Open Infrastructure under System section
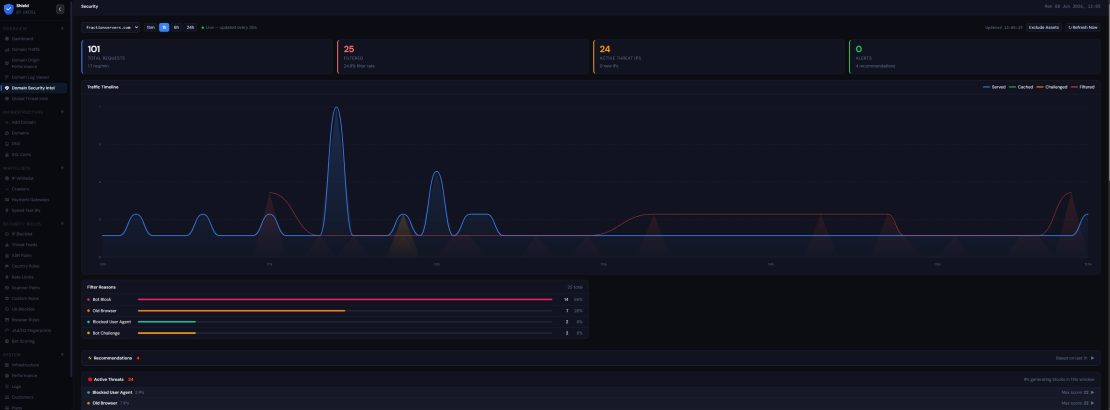The height and width of the screenshot is (410, 1110). pyautogui.click(x=24, y=365)
